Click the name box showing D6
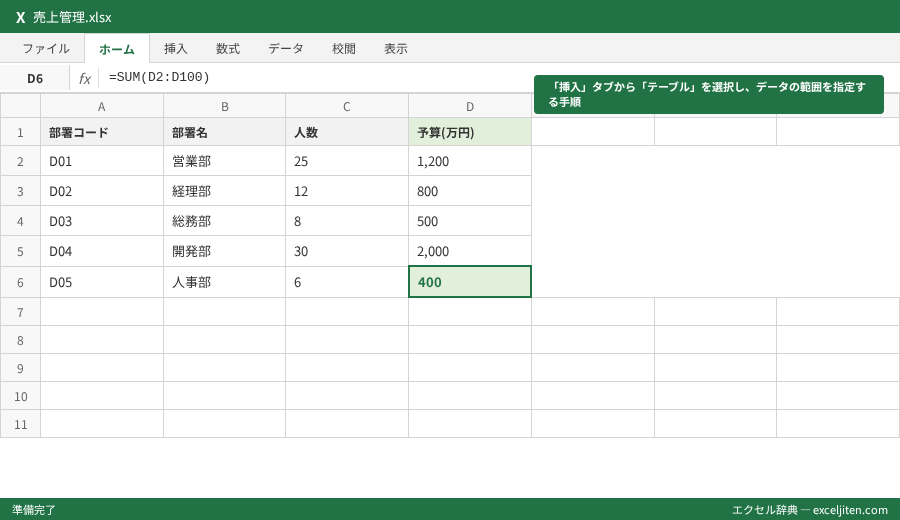900x520 pixels. (x=35, y=79)
